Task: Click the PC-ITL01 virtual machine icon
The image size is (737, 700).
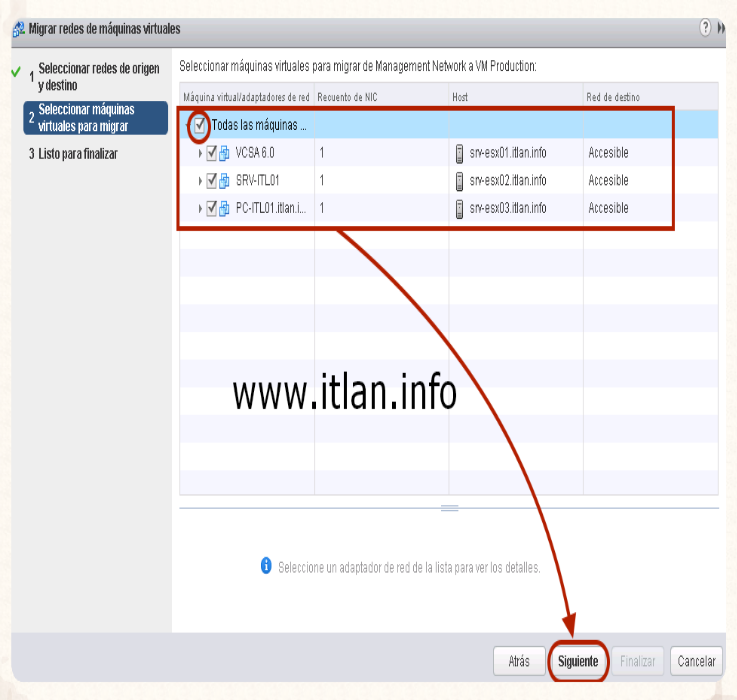Action: pyautogui.click(x=224, y=208)
